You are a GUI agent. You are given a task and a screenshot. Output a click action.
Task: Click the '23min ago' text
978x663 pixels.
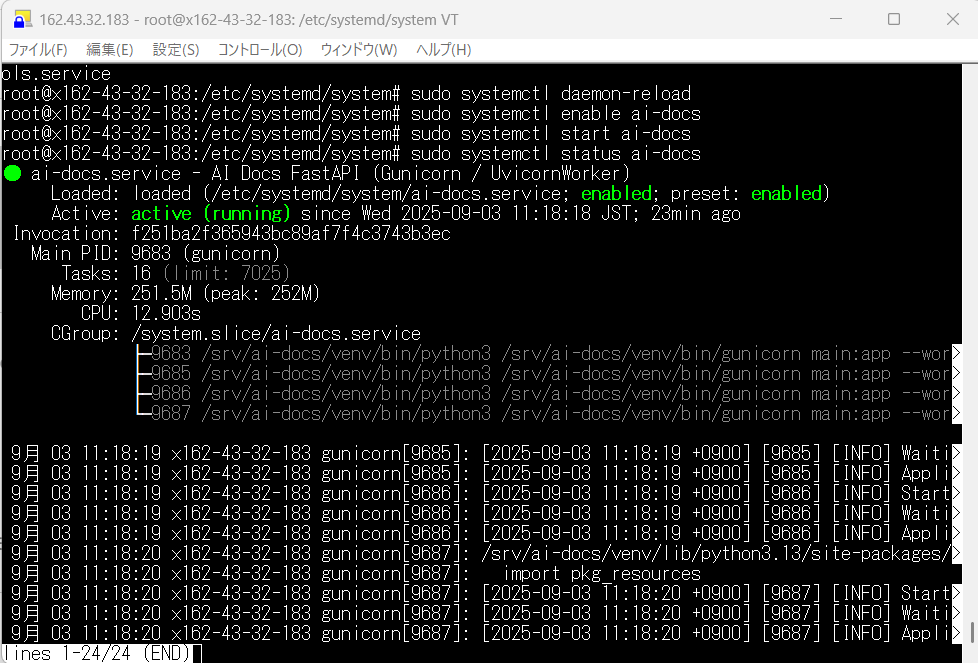point(696,213)
